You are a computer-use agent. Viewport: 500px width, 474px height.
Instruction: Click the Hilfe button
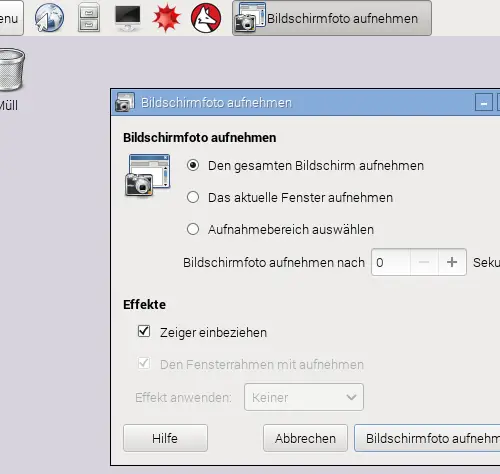165,438
